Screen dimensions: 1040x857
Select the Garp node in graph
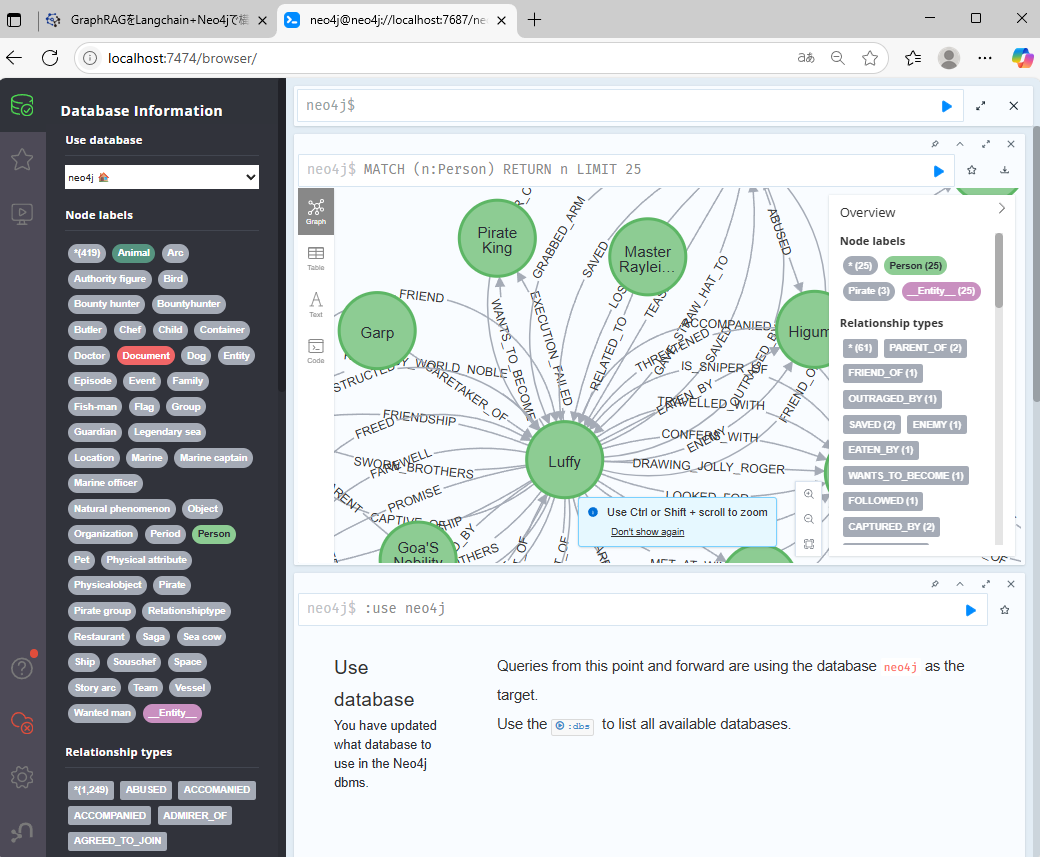click(377, 332)
